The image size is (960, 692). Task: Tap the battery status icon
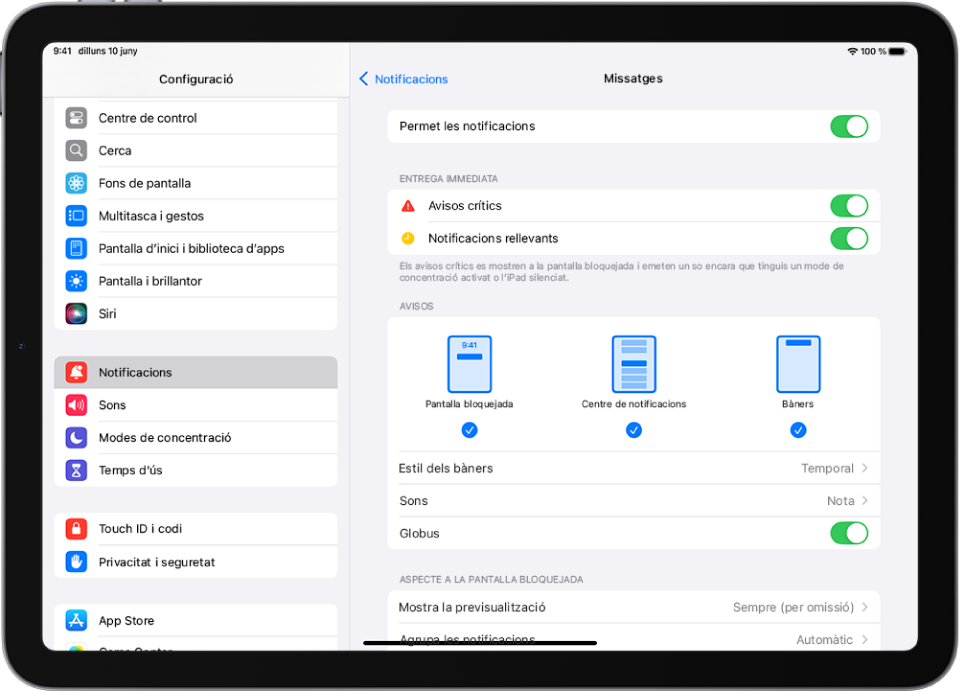coord(898,51)
